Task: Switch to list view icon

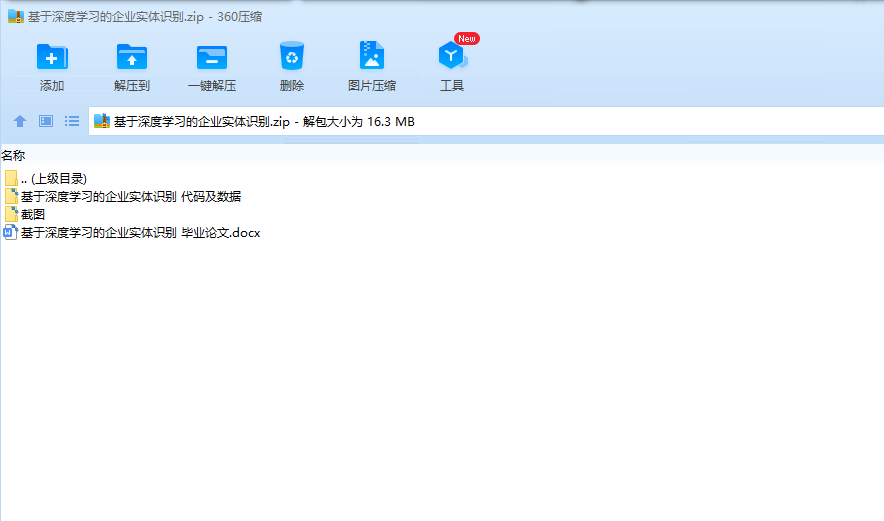Action: 72,121
